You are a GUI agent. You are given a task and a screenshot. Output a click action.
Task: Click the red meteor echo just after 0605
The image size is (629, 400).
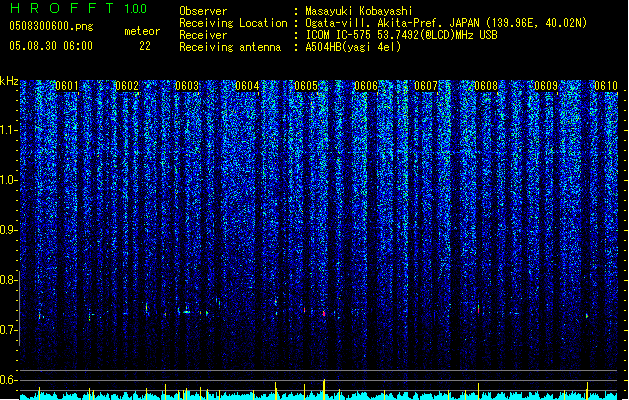click(324, 314)
